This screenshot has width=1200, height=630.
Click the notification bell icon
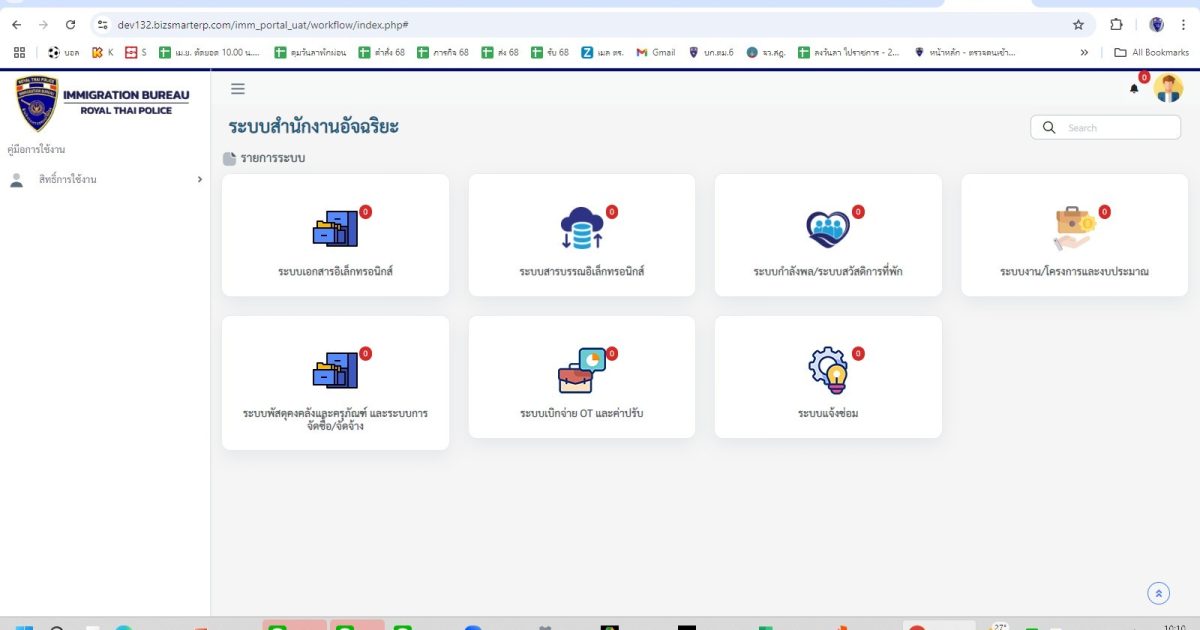point(1134,89)
